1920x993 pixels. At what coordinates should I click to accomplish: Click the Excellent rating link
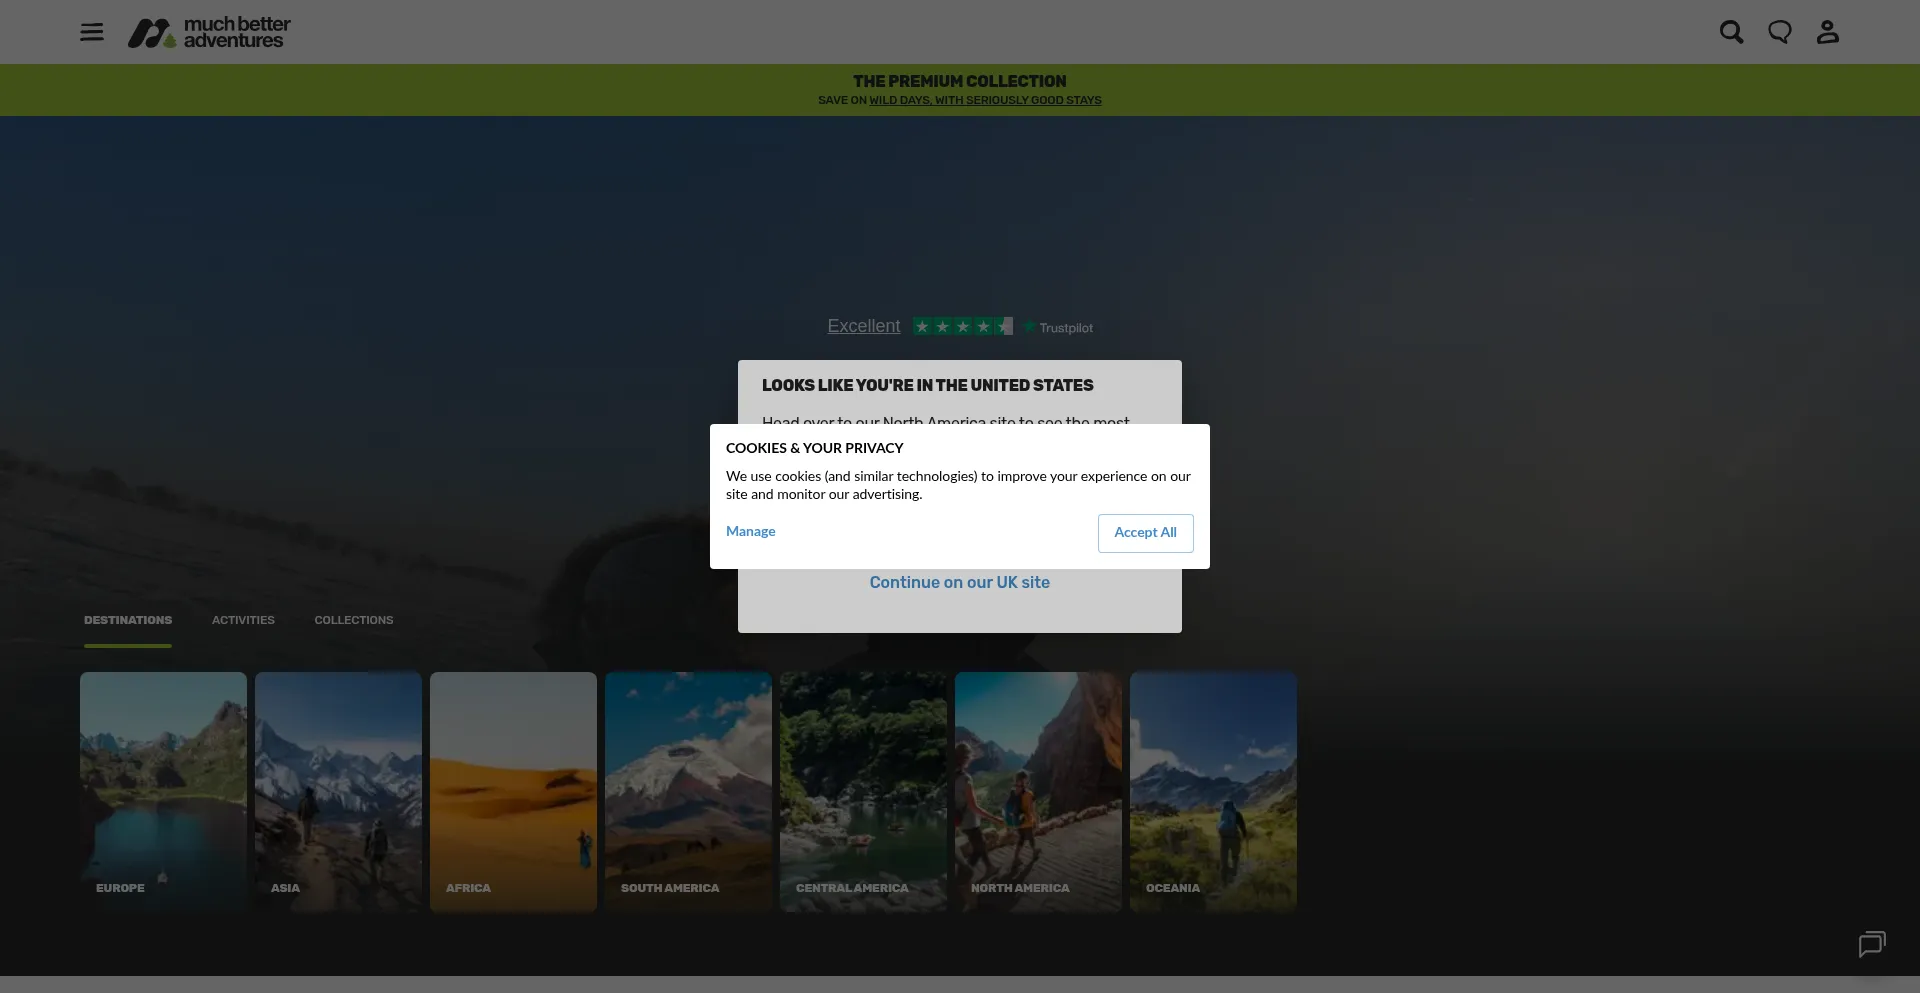863,327
